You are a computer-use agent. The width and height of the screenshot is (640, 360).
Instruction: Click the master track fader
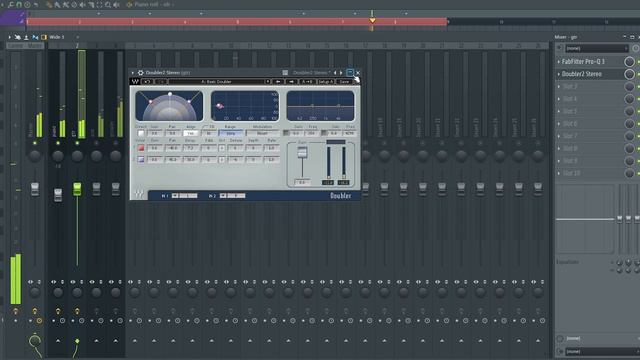[x=35, y=189]
